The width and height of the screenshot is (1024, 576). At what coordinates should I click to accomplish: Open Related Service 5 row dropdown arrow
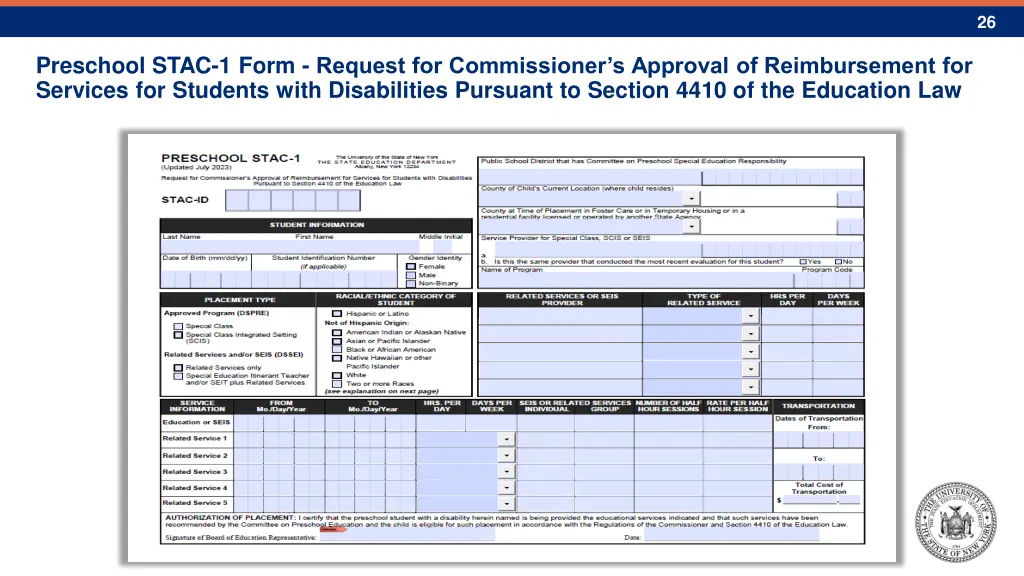[507, 504]
